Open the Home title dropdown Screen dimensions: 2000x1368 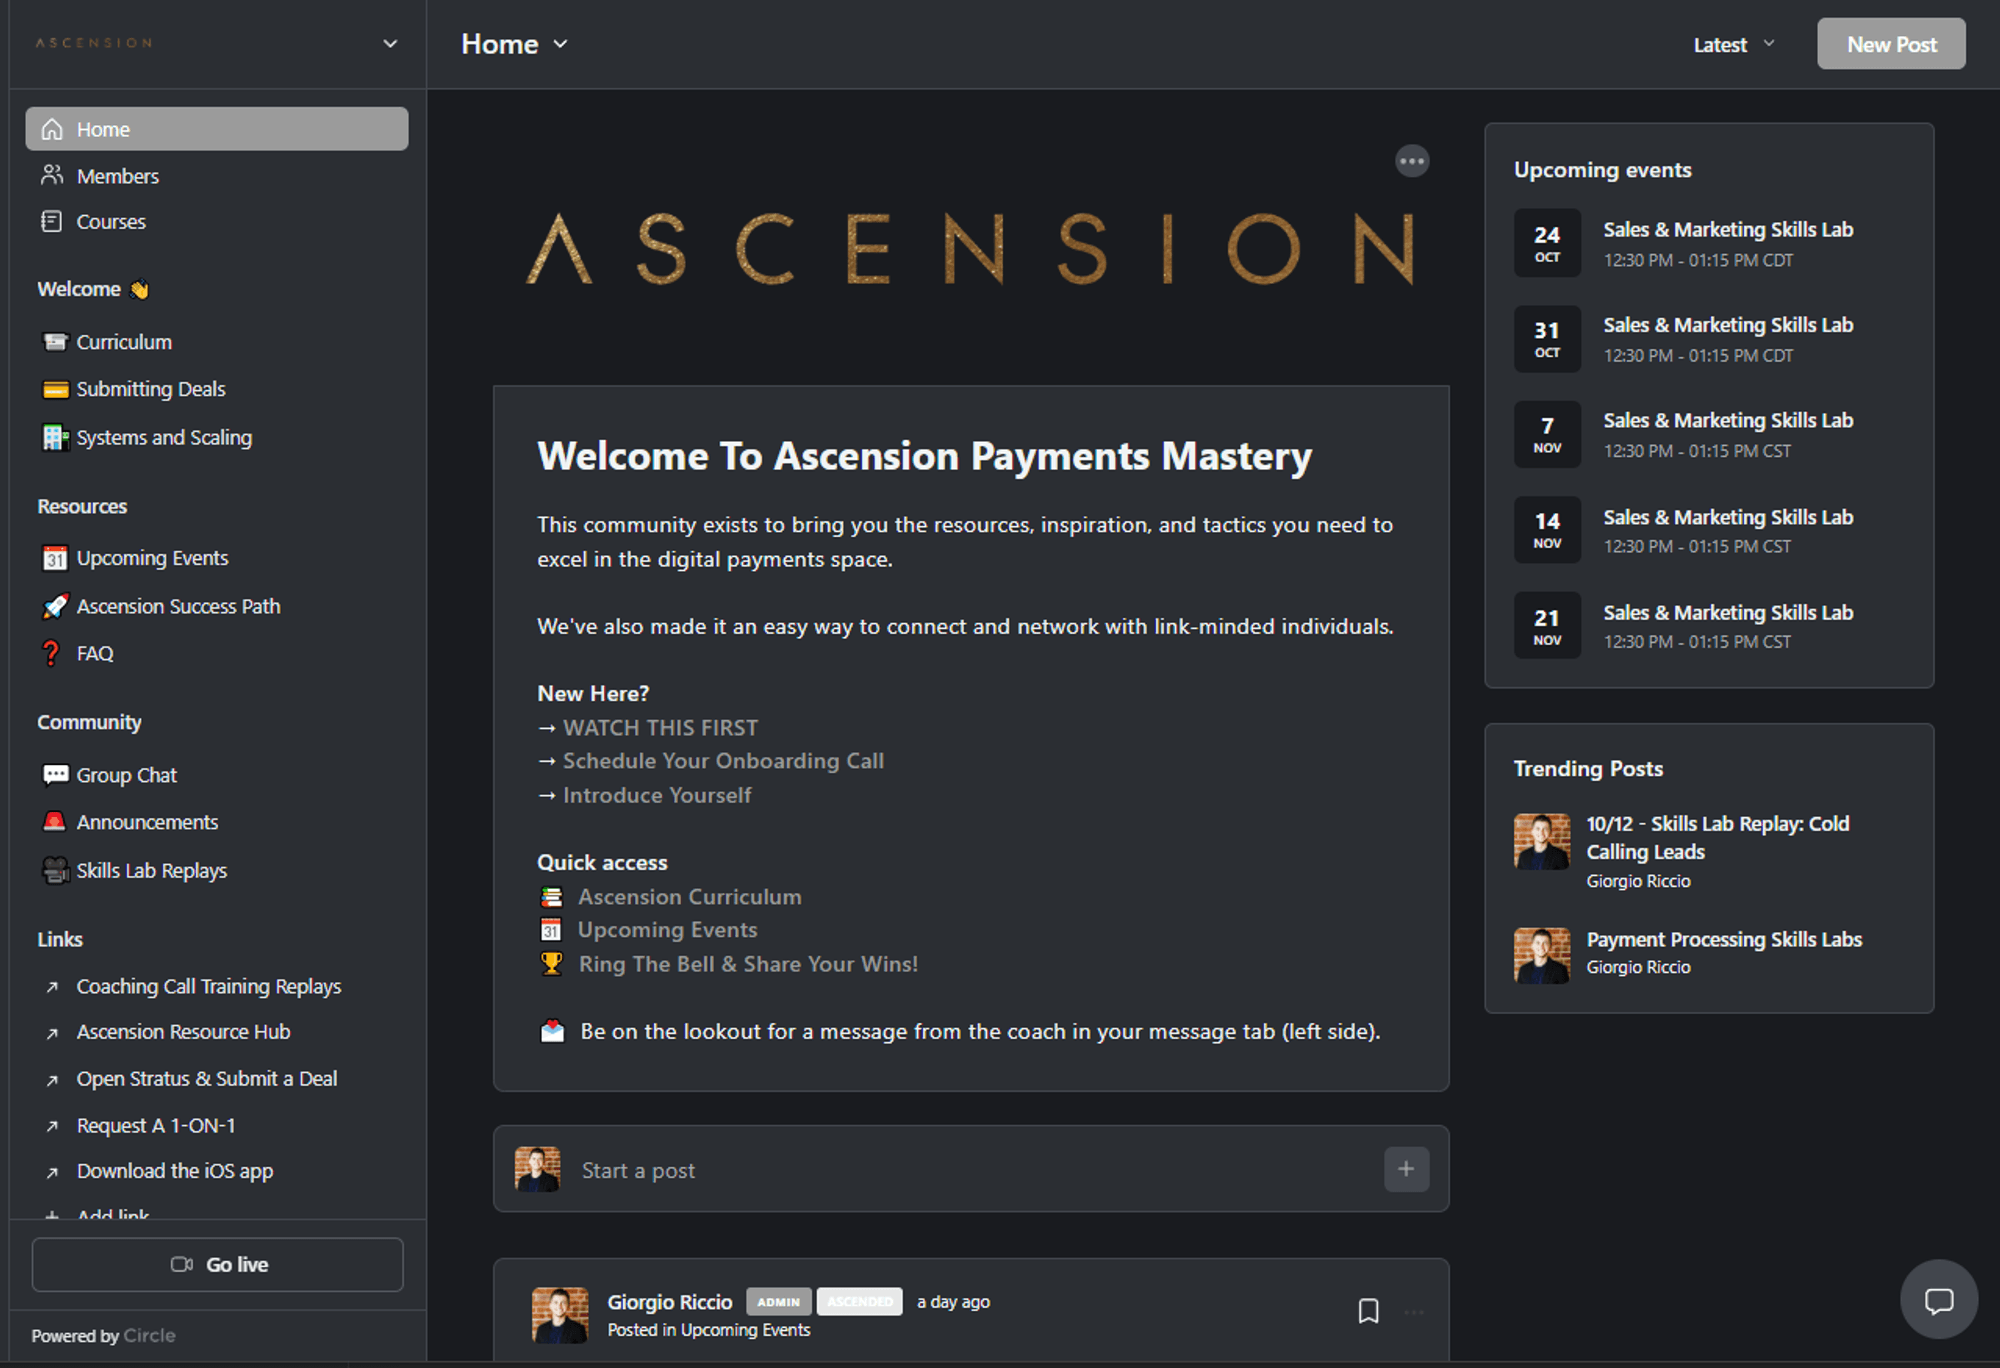tap(514, 44)
